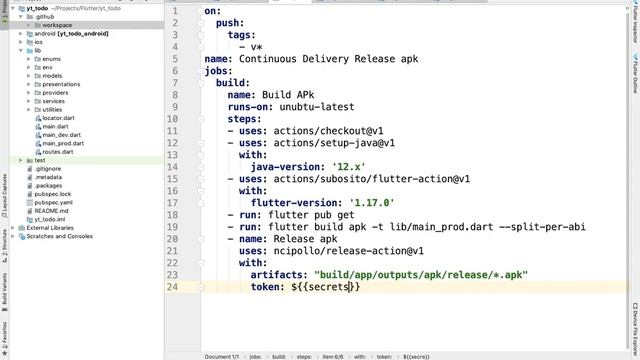Viewport: 640px width, 360px height.
Task: Select pubspec.lock in project tree
Action: pos(53,194)
